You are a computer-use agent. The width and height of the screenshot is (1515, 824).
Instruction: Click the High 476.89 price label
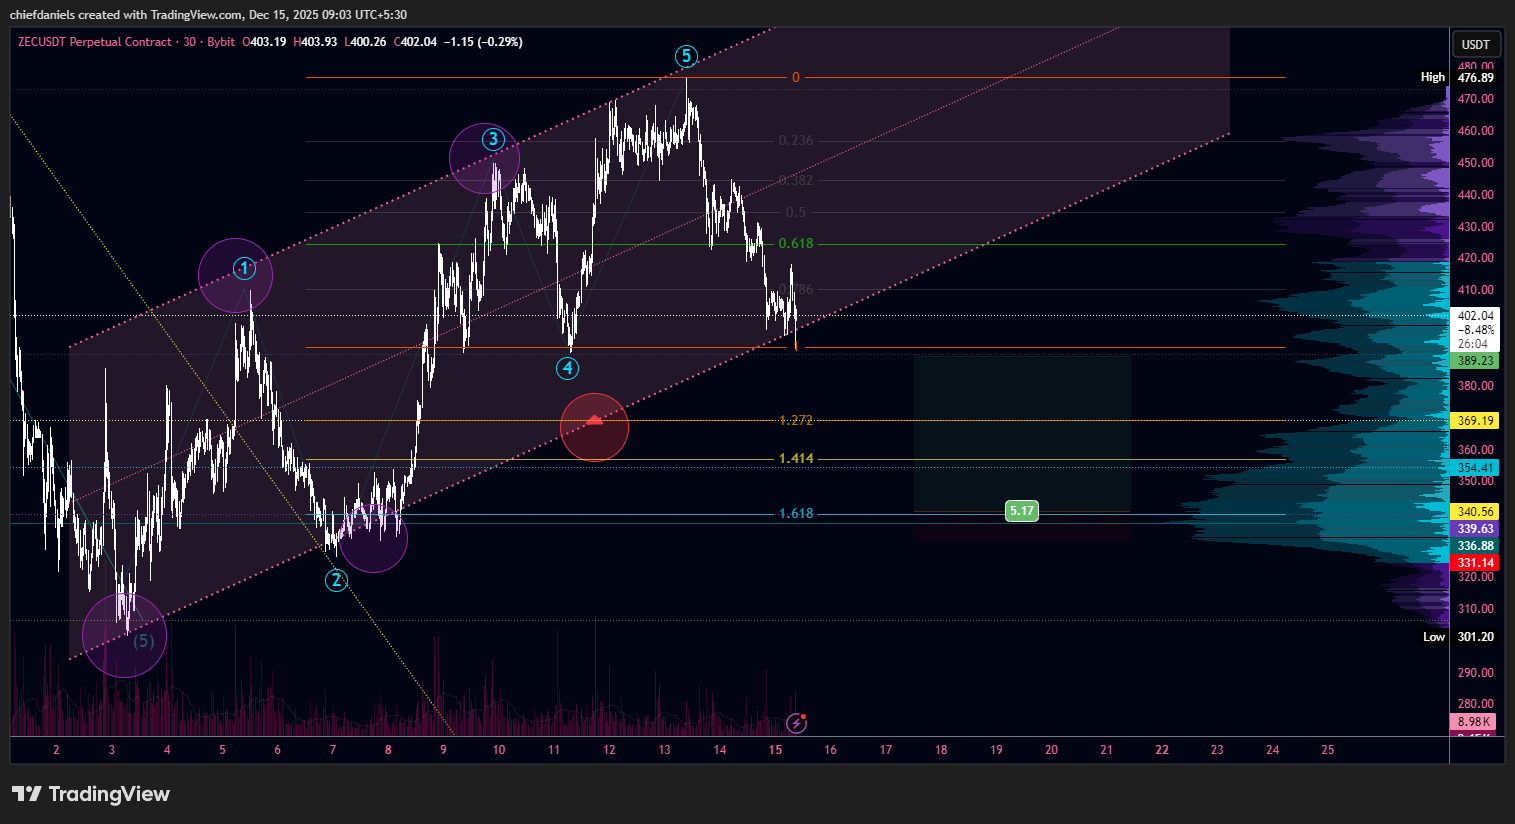pyautogui.click(x=1458, y=77)
